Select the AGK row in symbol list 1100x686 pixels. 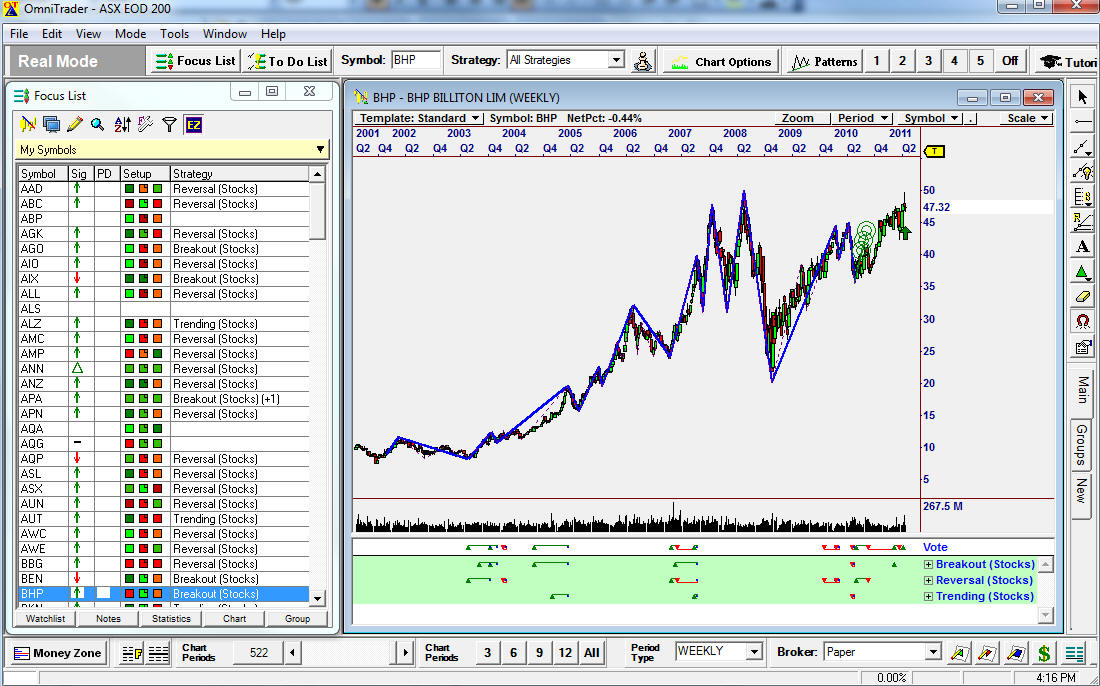click(x=163, y=234)
